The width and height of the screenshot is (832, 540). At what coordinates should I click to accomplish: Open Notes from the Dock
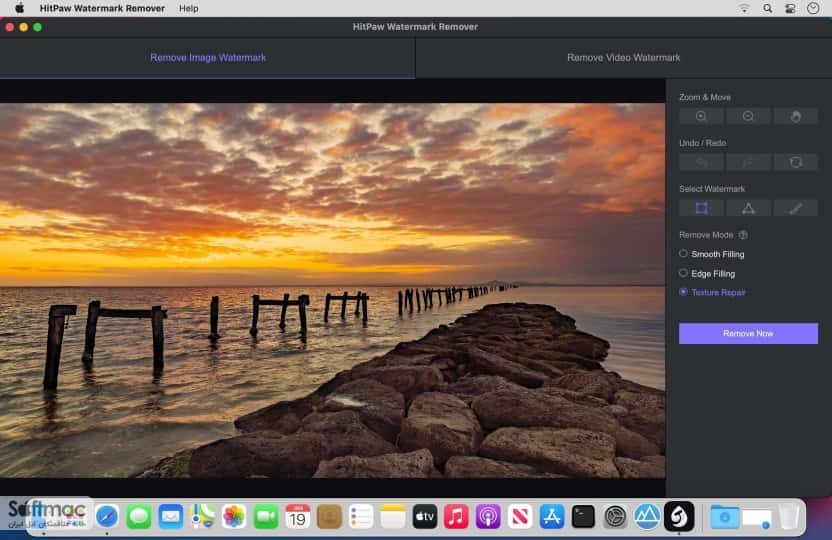(393, 516)
